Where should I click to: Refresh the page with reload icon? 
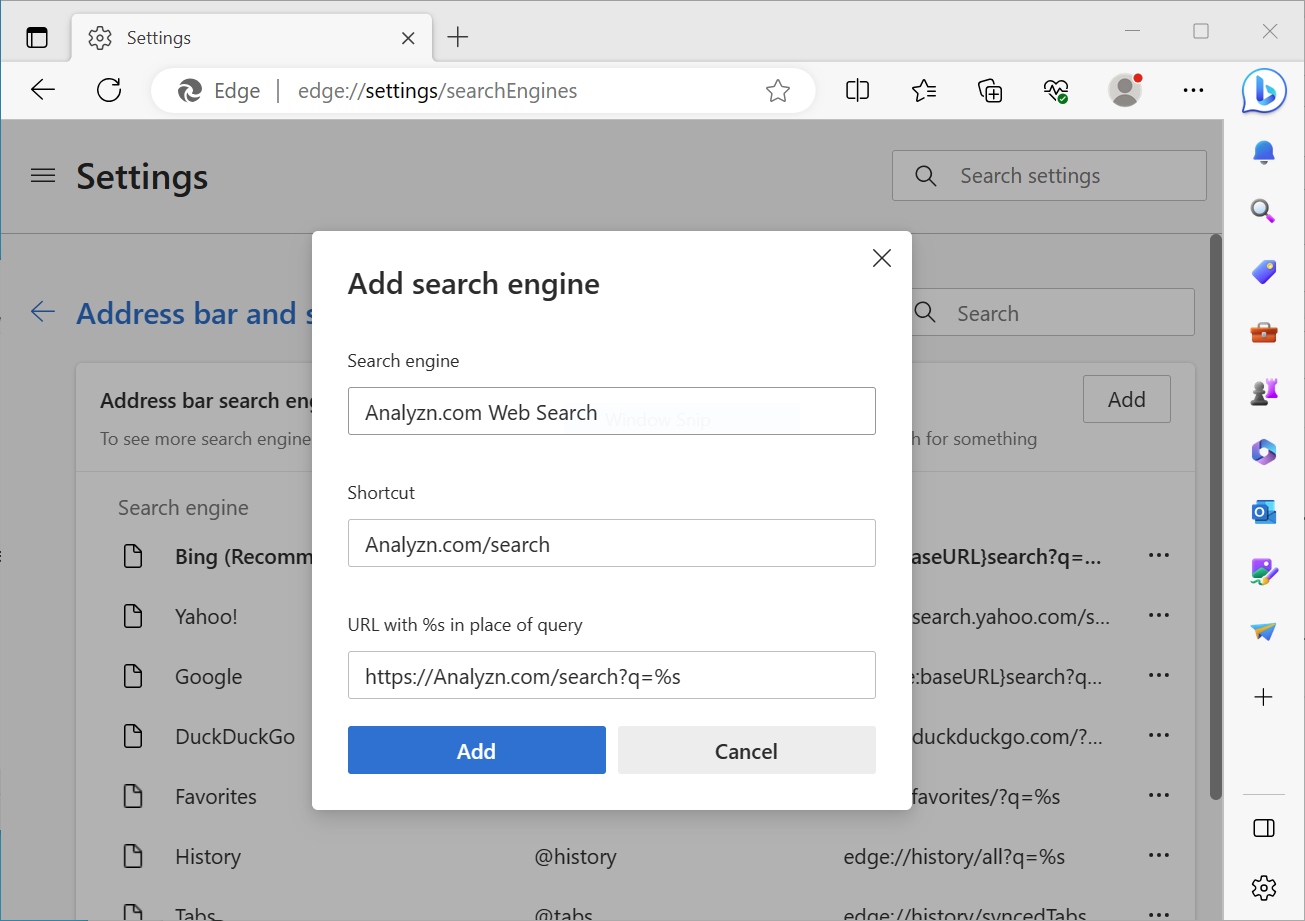pos(109,91)
